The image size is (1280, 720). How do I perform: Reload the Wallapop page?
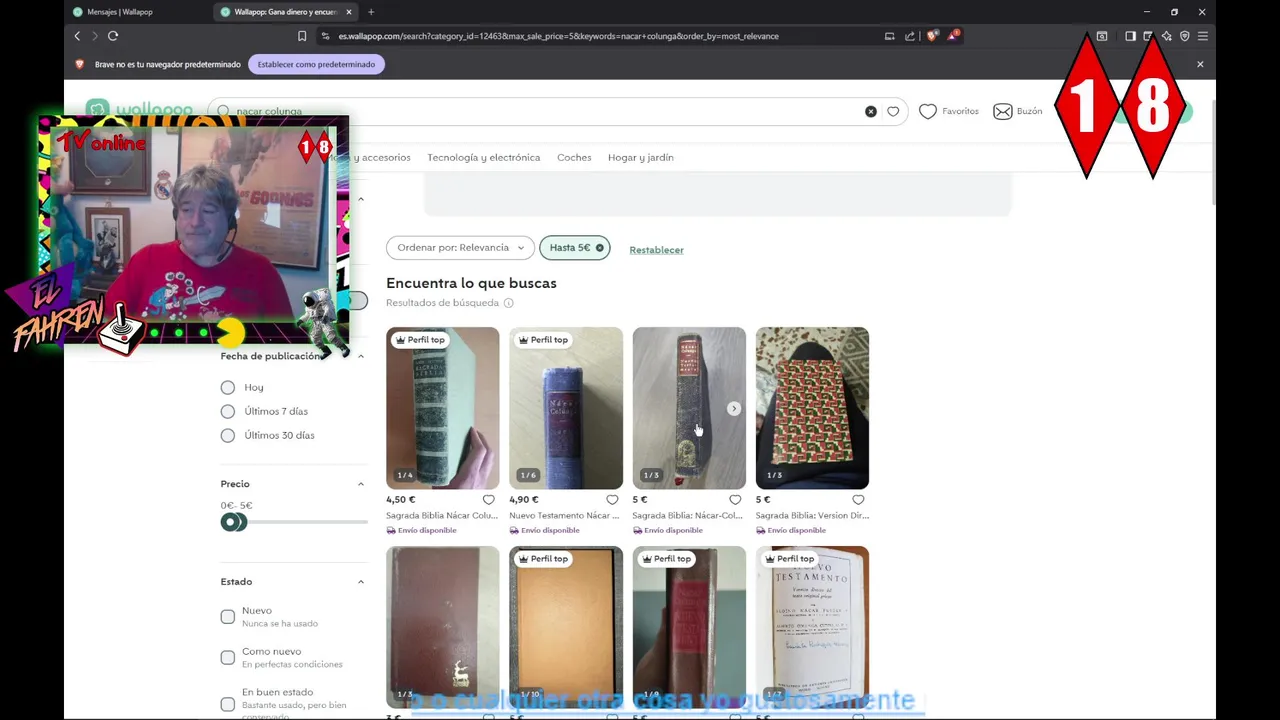point(113,36)
